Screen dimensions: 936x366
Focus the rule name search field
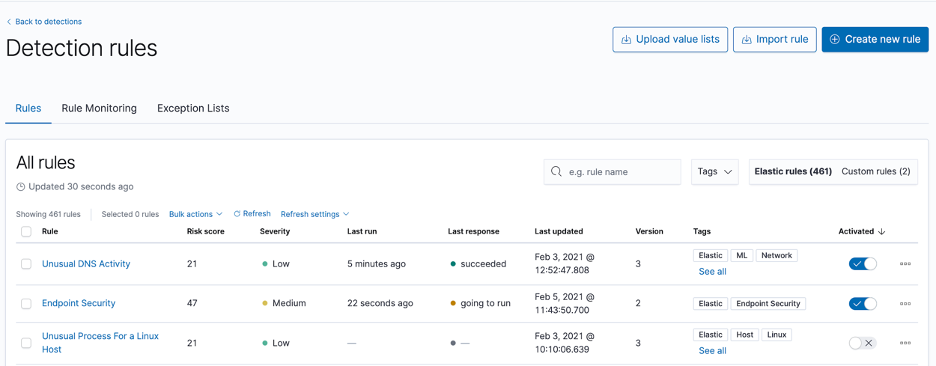point(612,171)
